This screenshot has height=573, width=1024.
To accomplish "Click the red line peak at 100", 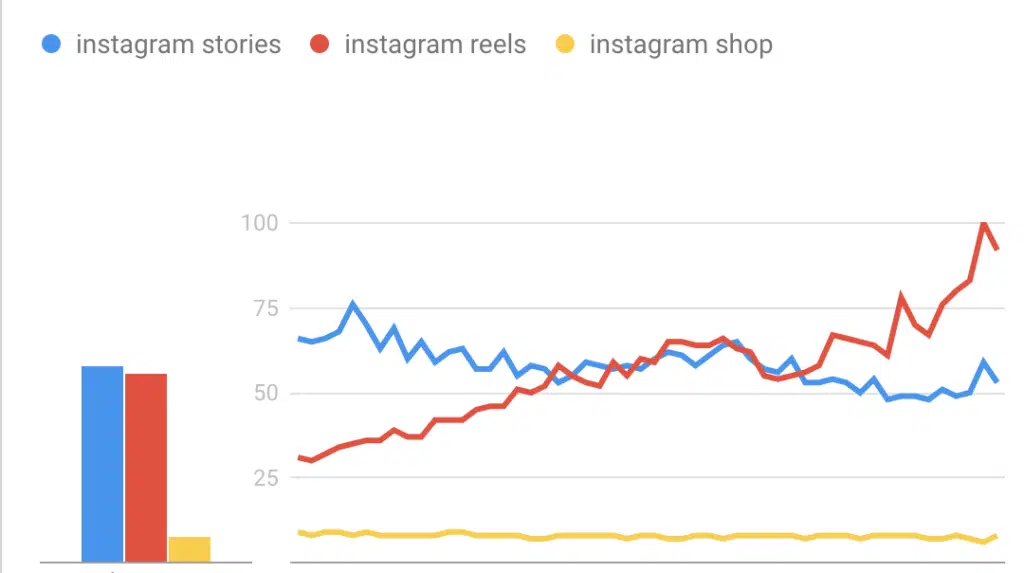I will (x=984, y=224).
